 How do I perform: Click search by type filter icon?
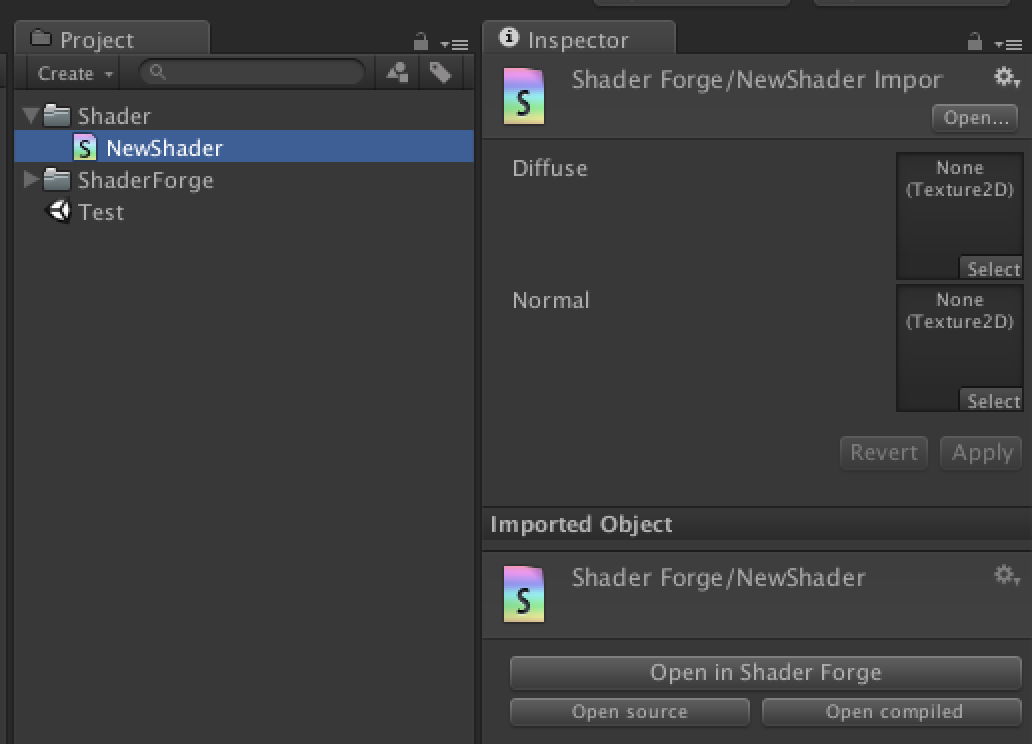(397, 72)
